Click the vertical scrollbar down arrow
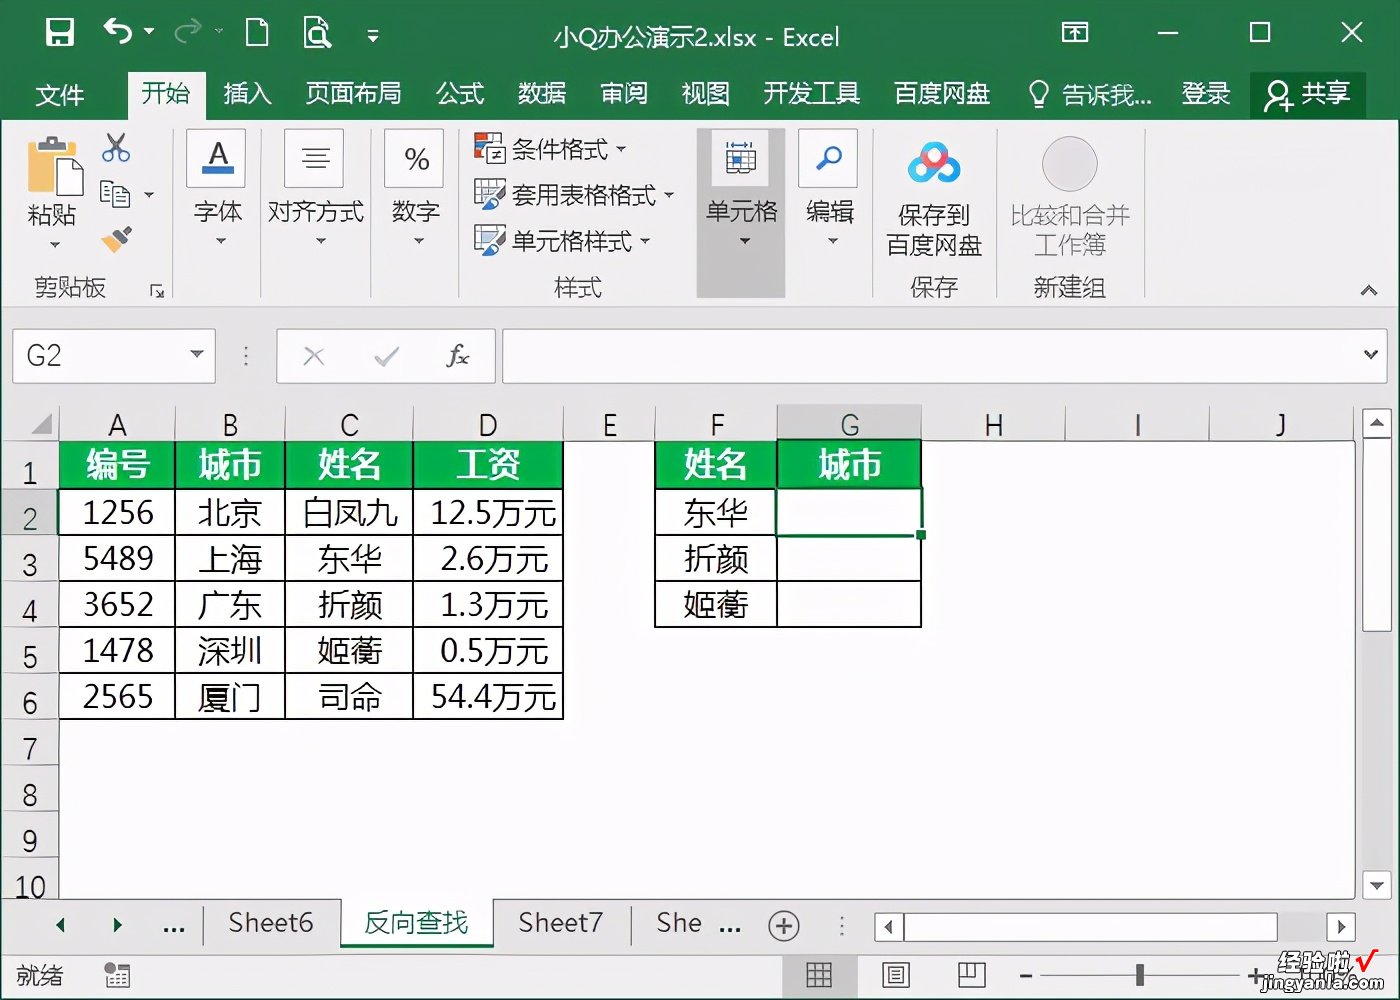Viewport: 1400px width, 1000px height. [x=1377, y=885]
